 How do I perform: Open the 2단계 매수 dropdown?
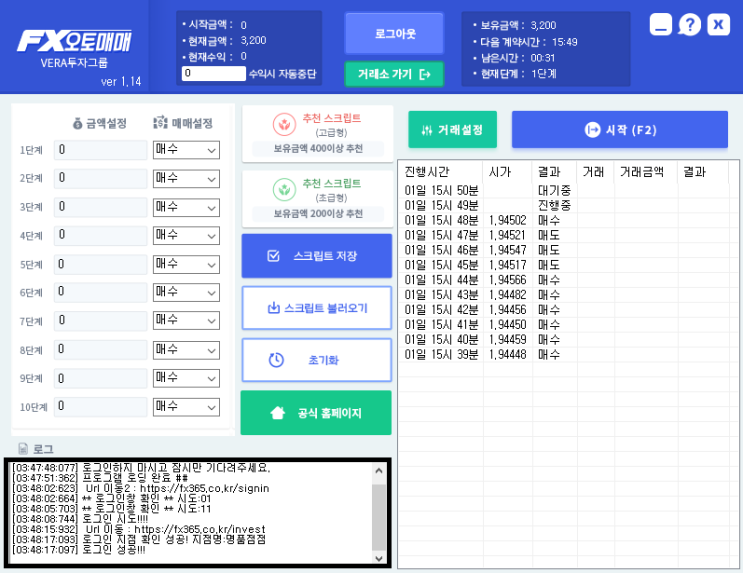(186, 179)
